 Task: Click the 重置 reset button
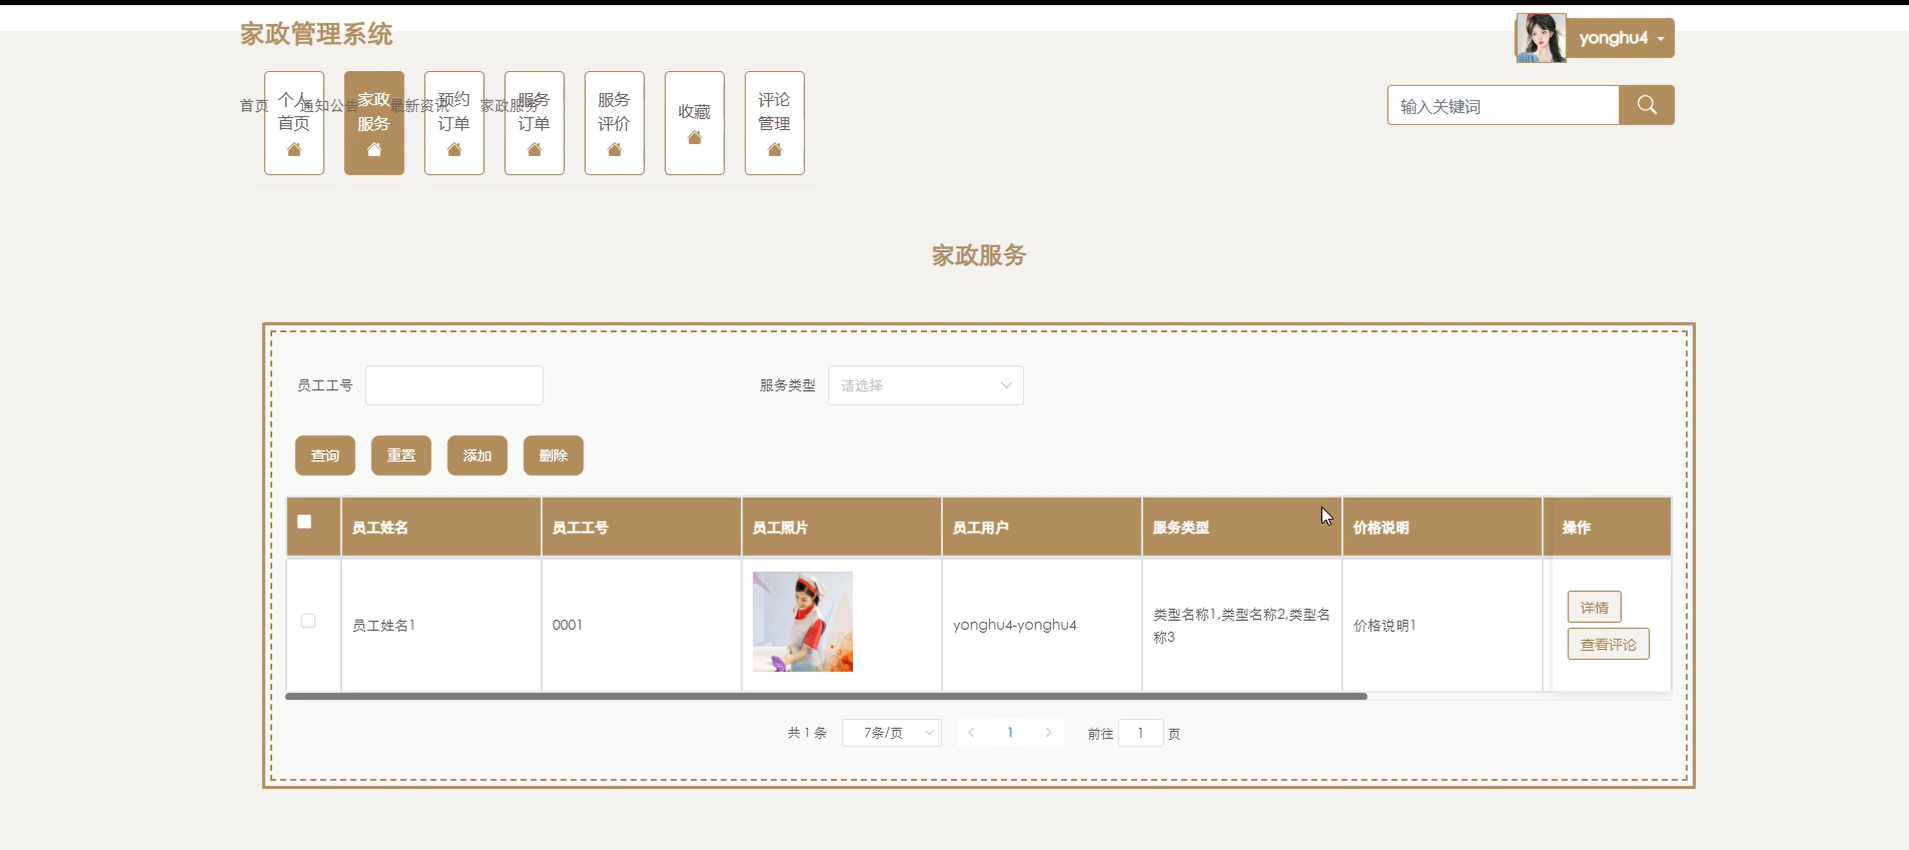point(401,456)
